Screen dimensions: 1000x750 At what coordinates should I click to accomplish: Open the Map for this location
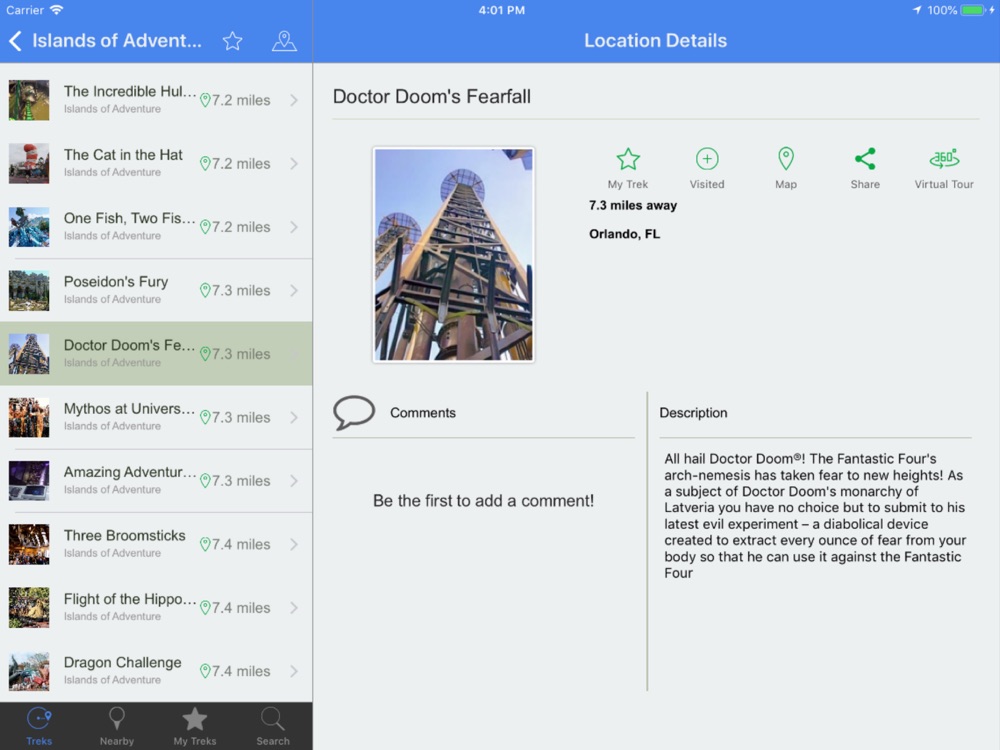[x=786, y=168]
